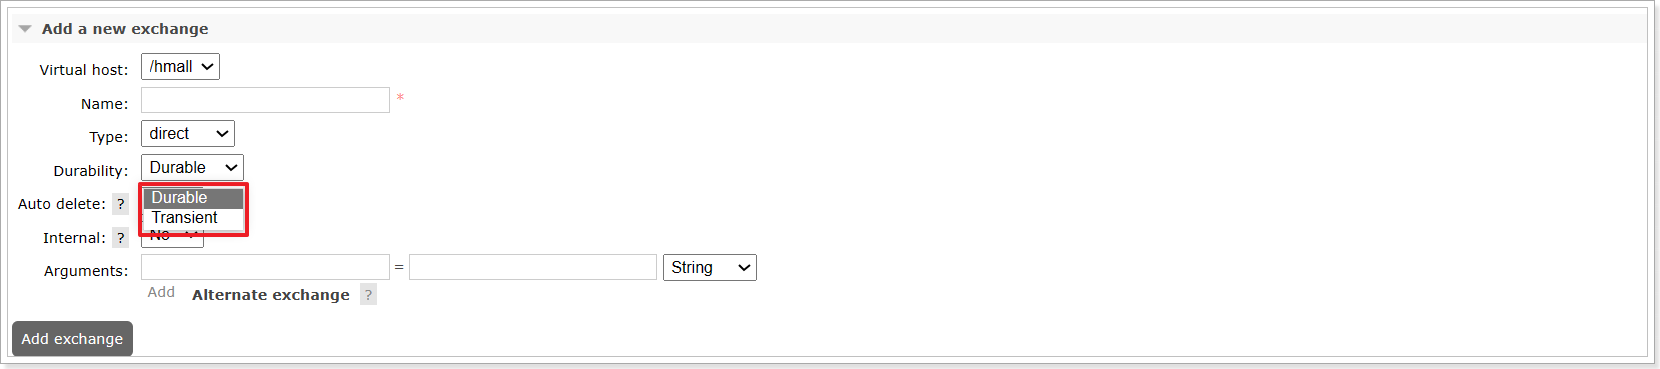Choose the Transient option
The height and width of the screenshot is (369, 1660).
coord(193,218)
